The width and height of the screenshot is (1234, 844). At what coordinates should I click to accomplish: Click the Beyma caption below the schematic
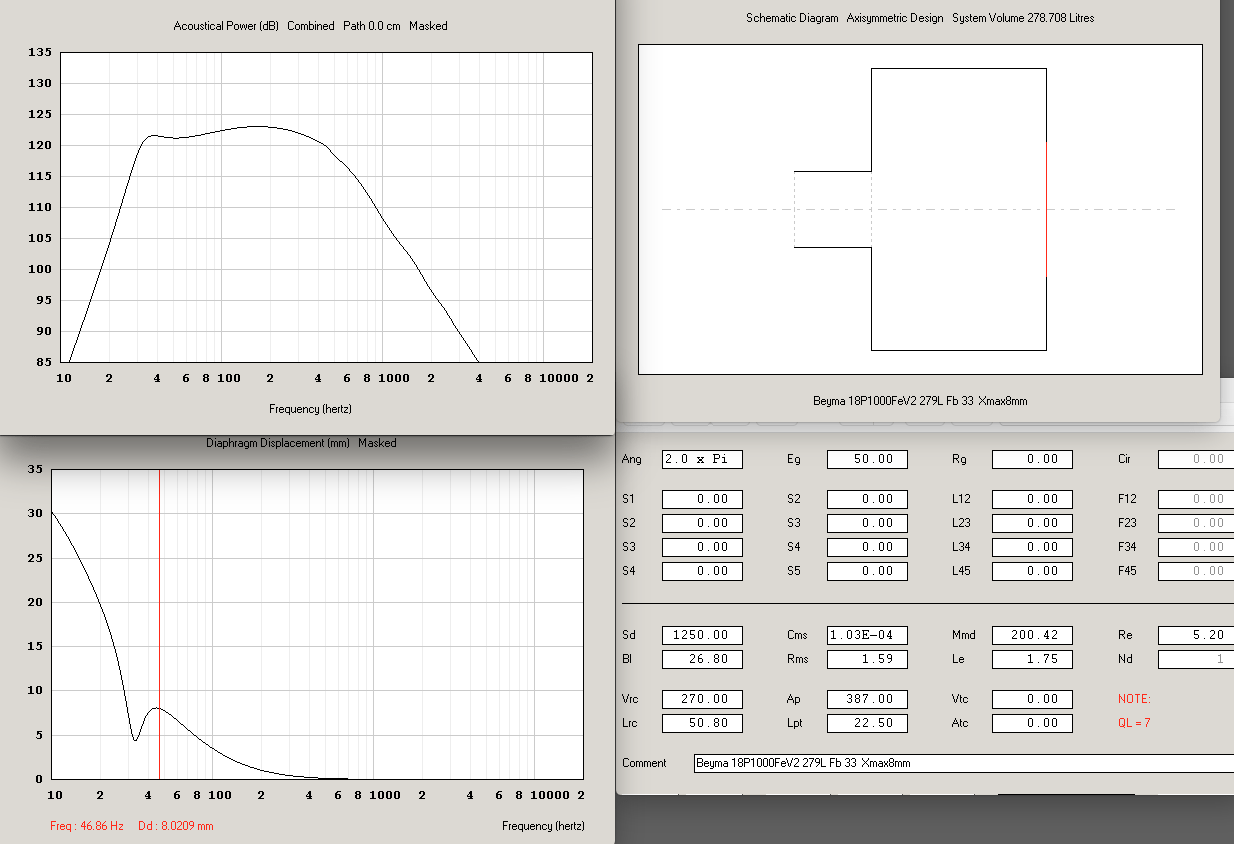pos(920,401)
